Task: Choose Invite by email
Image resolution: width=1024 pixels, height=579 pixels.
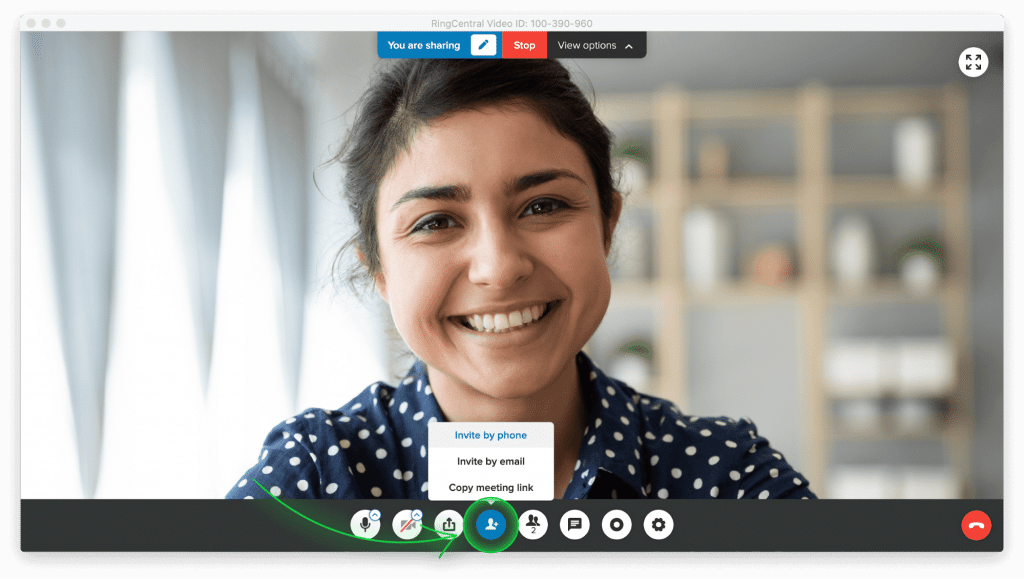Action: [490, 462]
